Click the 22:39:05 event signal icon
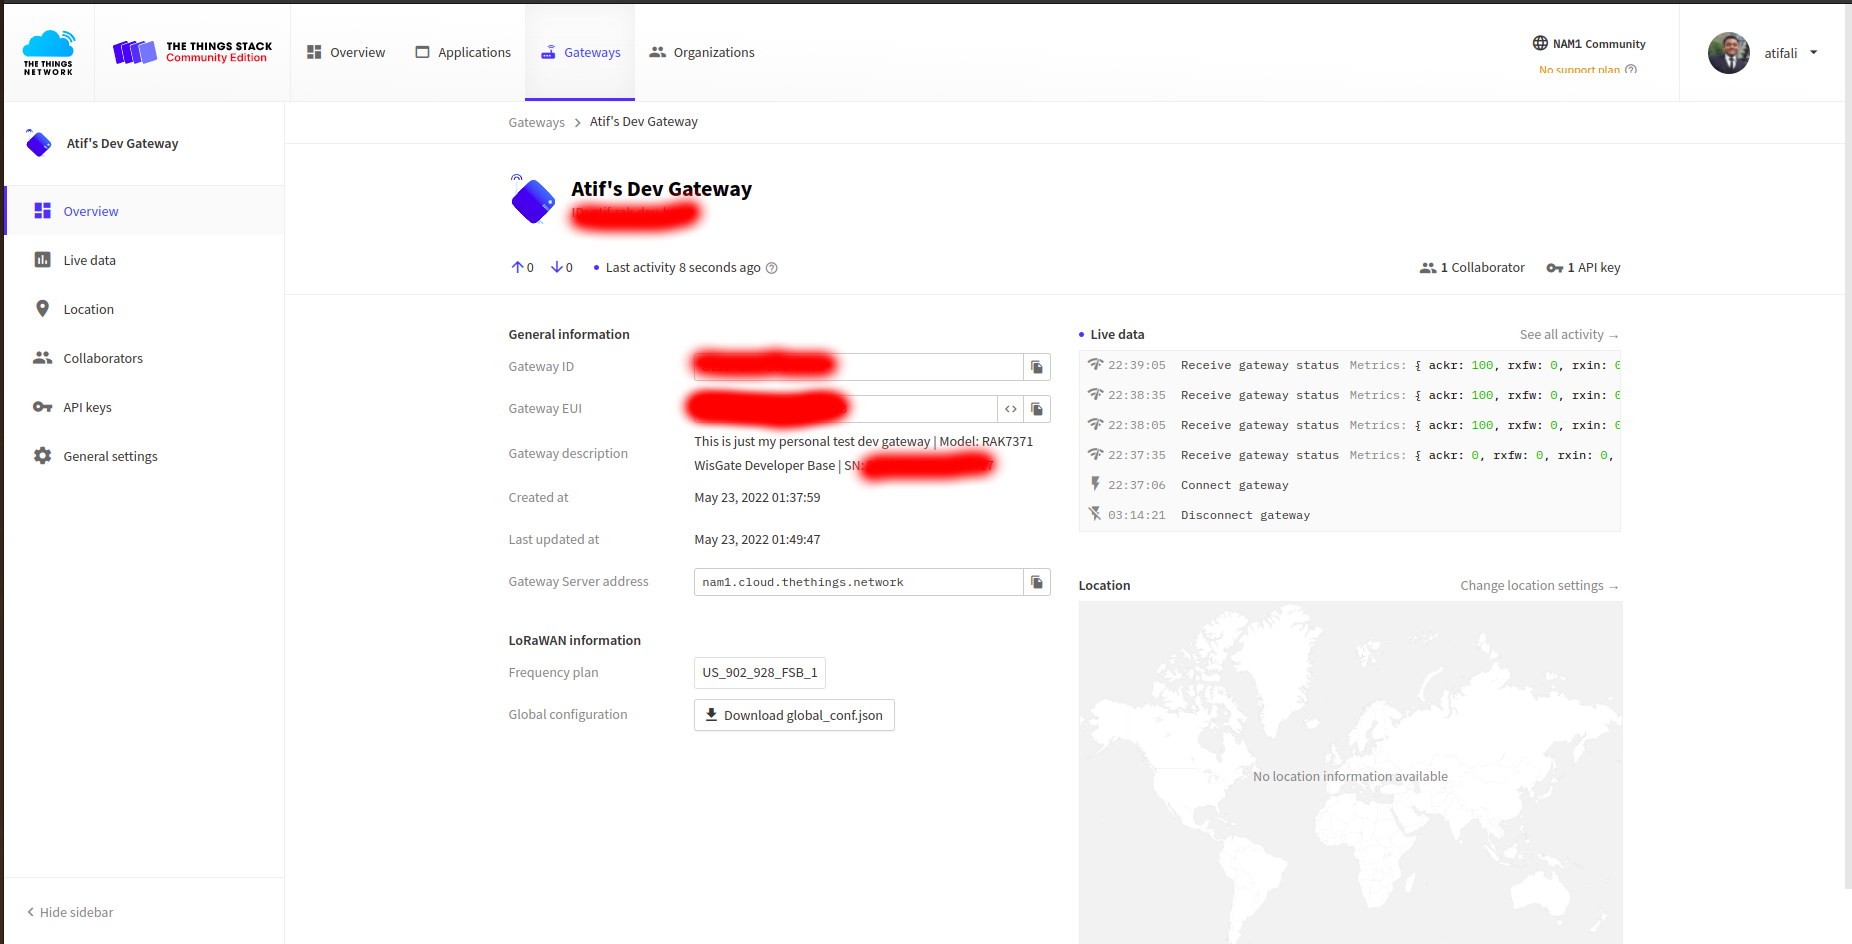The height and width of the screenshot is (944, 1852). coord(1095,364)
